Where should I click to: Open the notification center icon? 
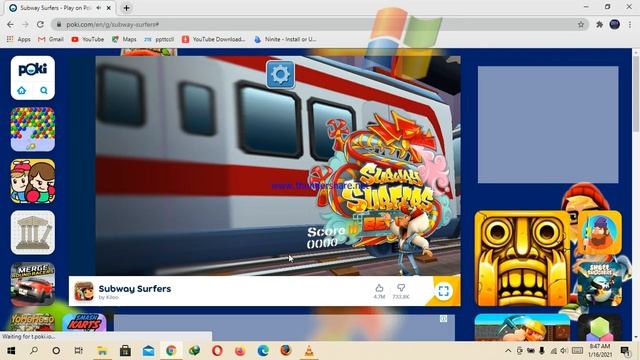(625, 351)
